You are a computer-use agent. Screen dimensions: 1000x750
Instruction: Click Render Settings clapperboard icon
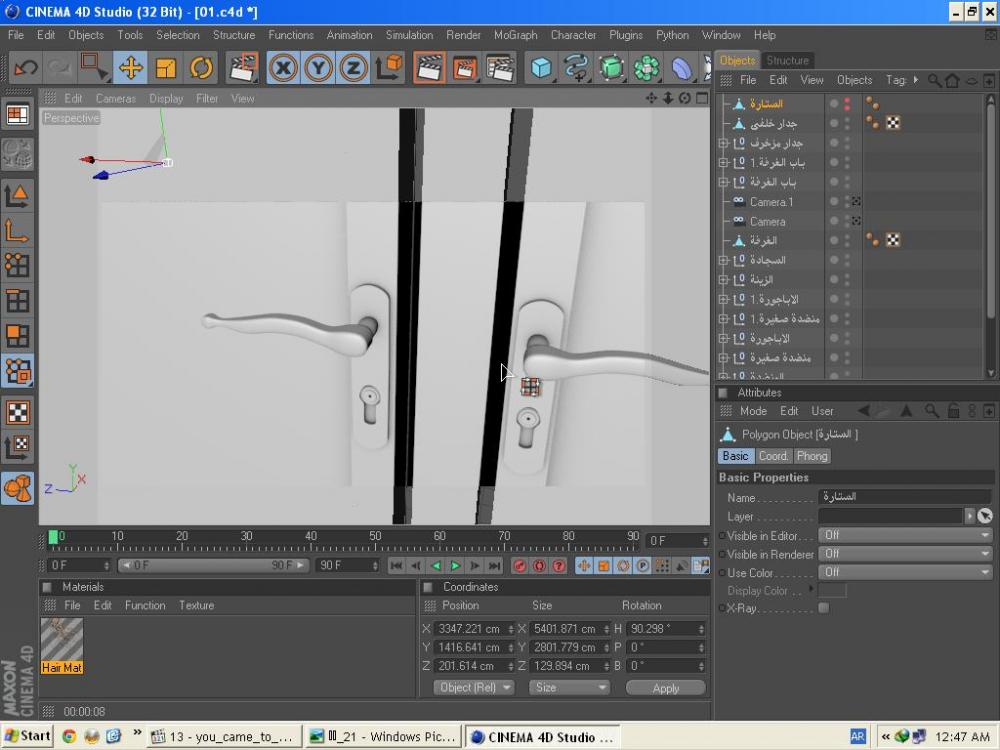point(500,68)
